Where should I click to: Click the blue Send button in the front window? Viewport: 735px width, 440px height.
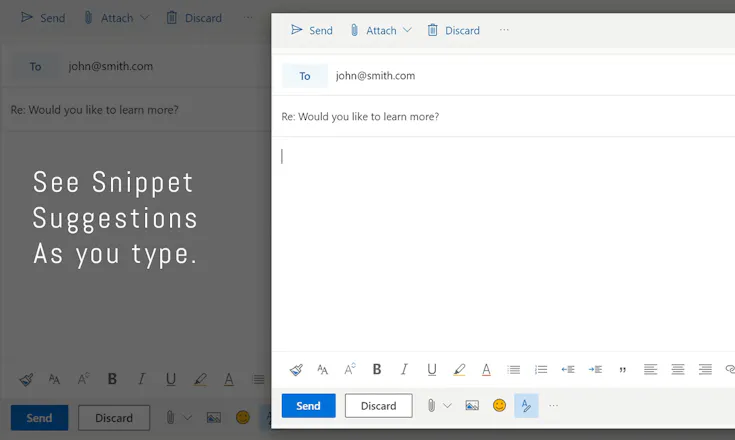coord(308,406)
